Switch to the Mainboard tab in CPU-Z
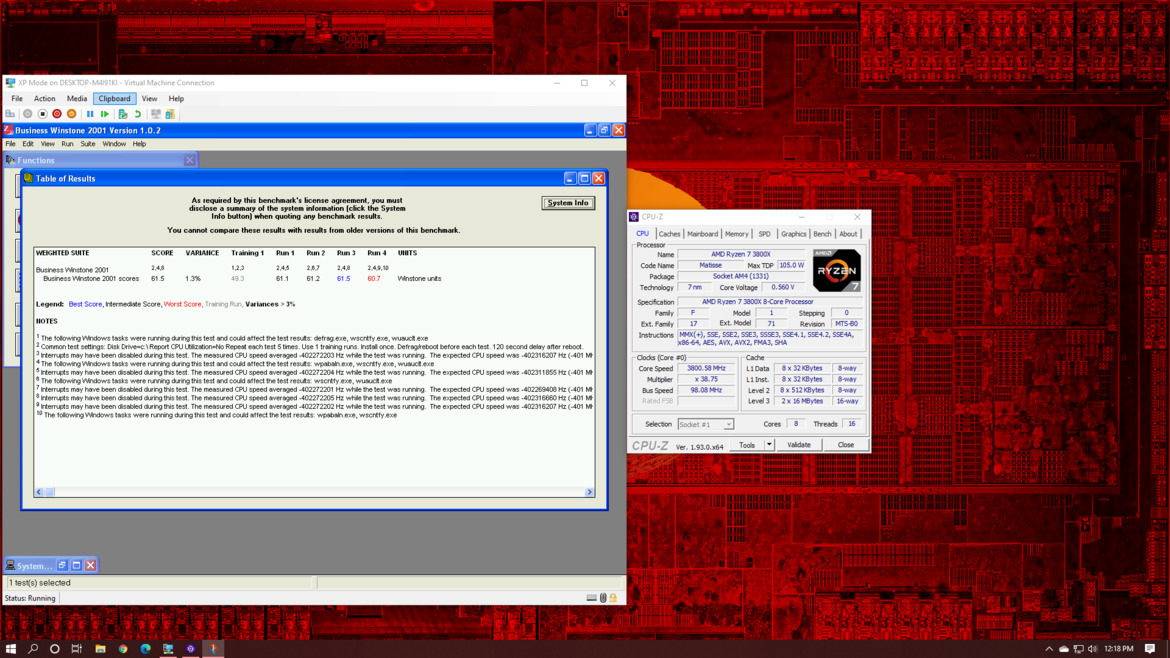1170x658 pixels. pos(702,234)
